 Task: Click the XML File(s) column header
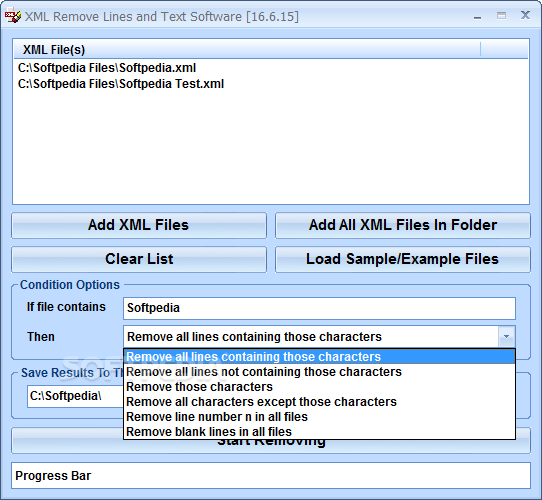click(247, 49)
